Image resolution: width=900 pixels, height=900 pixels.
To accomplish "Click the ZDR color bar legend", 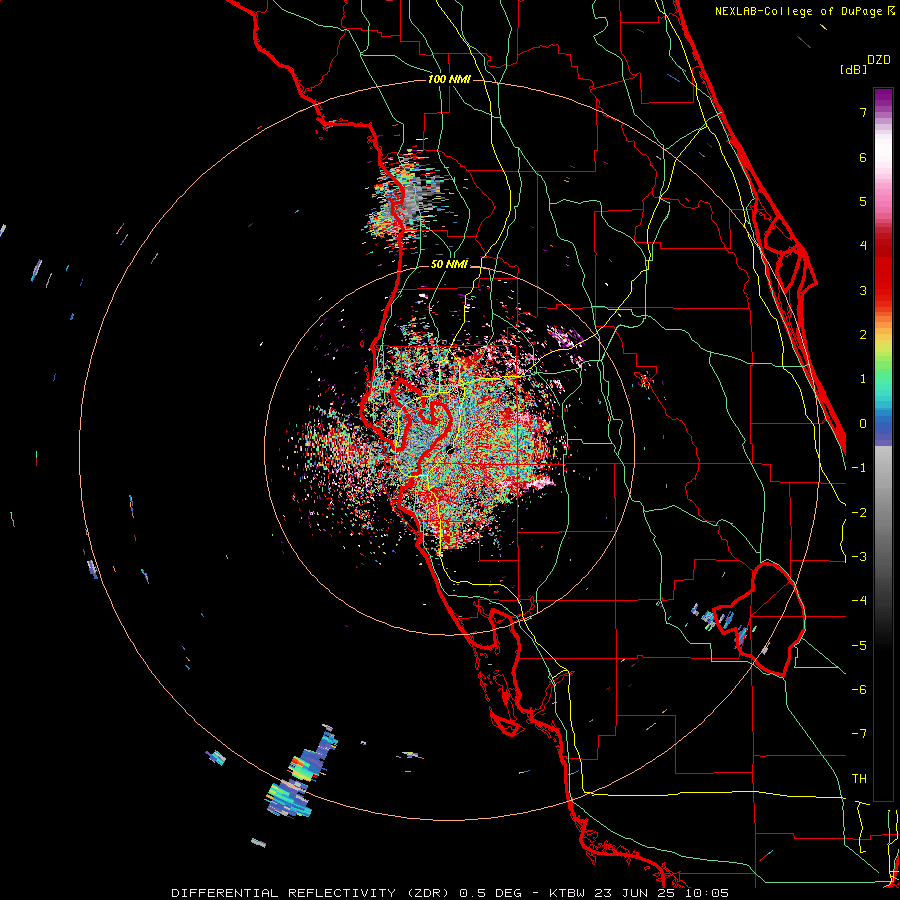I will 883,444.
